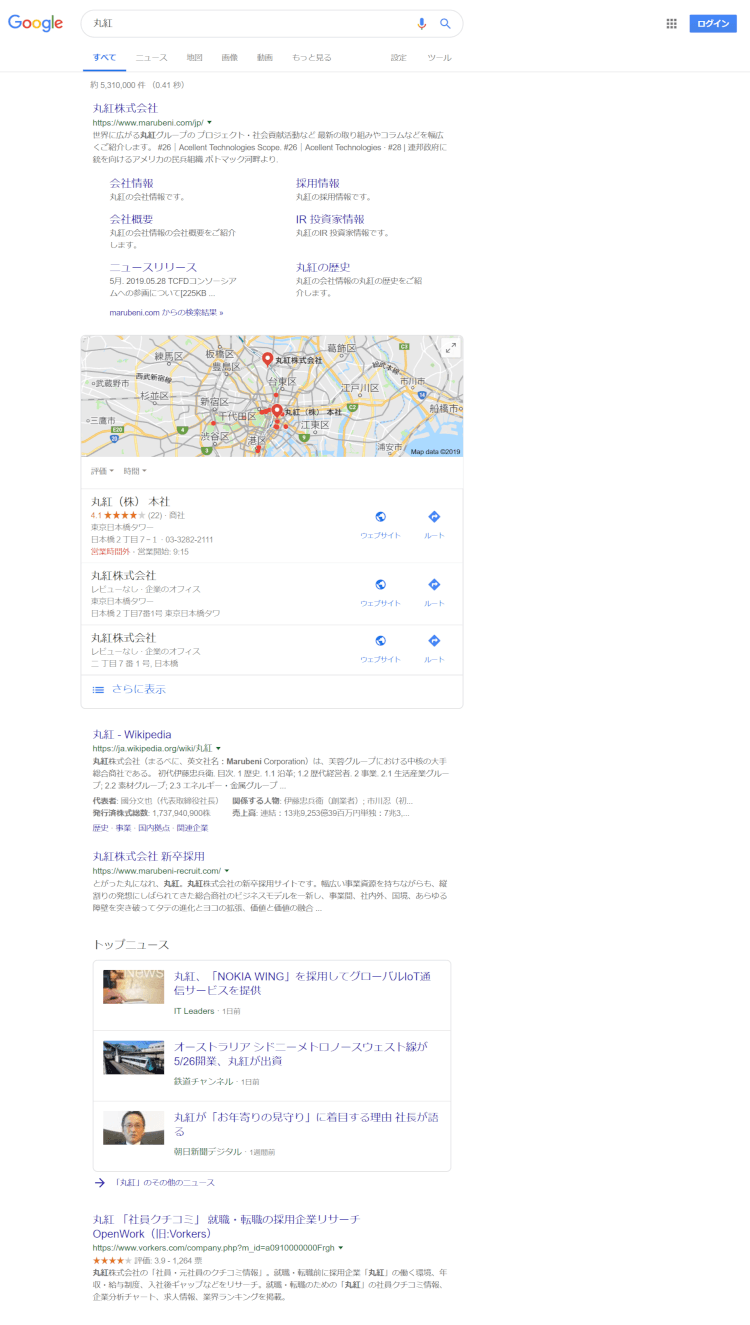The image size is (750, 1325).
Task: Switch to the ニュース tab
Action: click(x=152, y=58)
